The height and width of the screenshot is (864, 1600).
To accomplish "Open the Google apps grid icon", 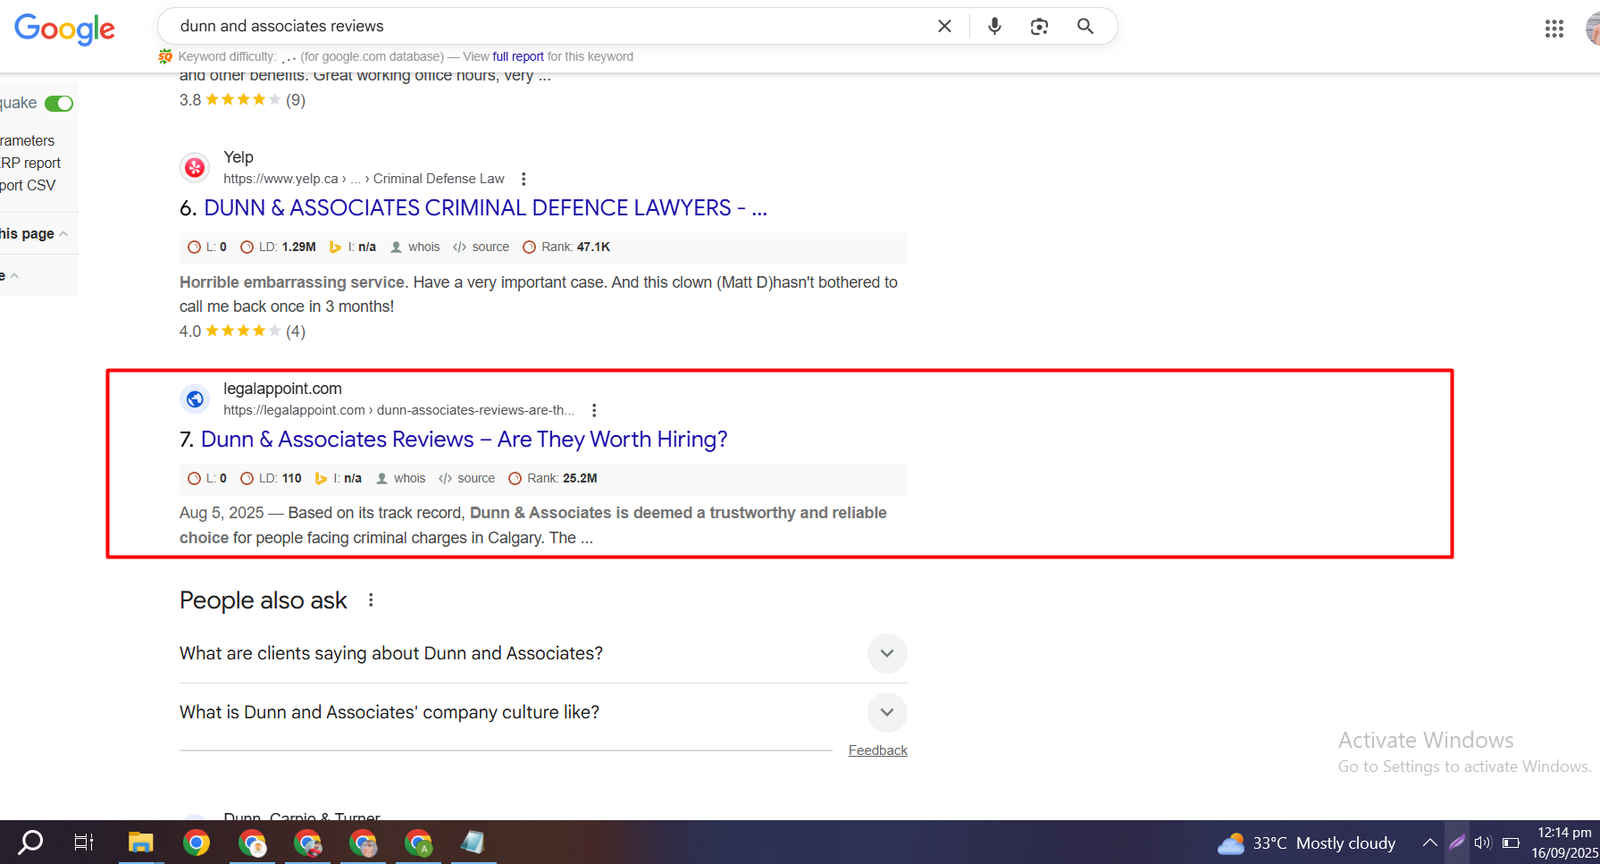I will pos(1553,29).
